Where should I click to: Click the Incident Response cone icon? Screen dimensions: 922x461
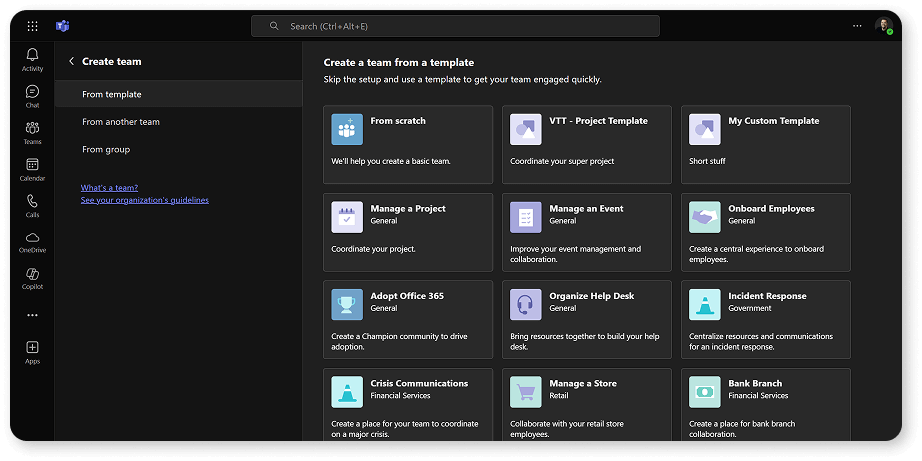click(704, 305)
